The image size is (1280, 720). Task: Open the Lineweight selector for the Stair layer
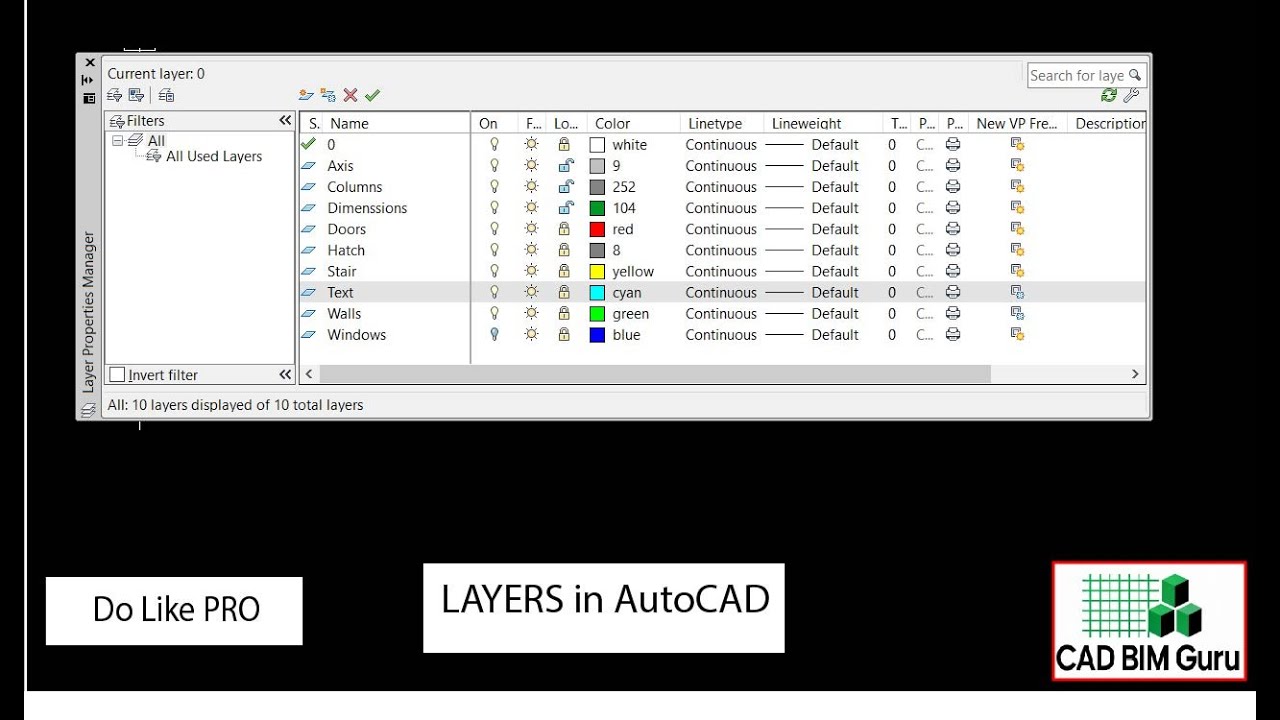[812, 271]
